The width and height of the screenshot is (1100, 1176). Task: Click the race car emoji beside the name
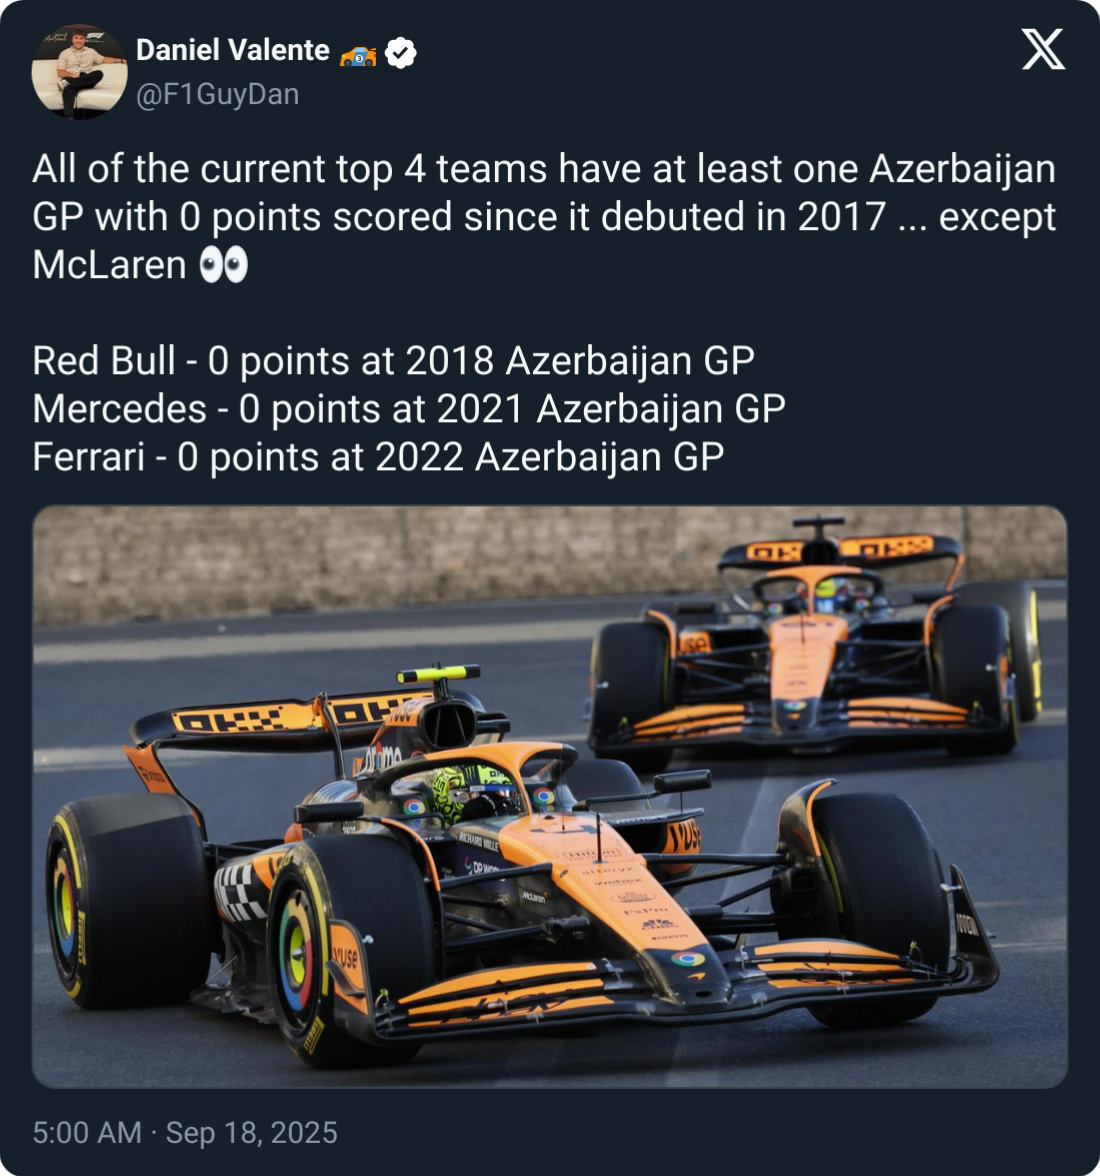point(358,56)
